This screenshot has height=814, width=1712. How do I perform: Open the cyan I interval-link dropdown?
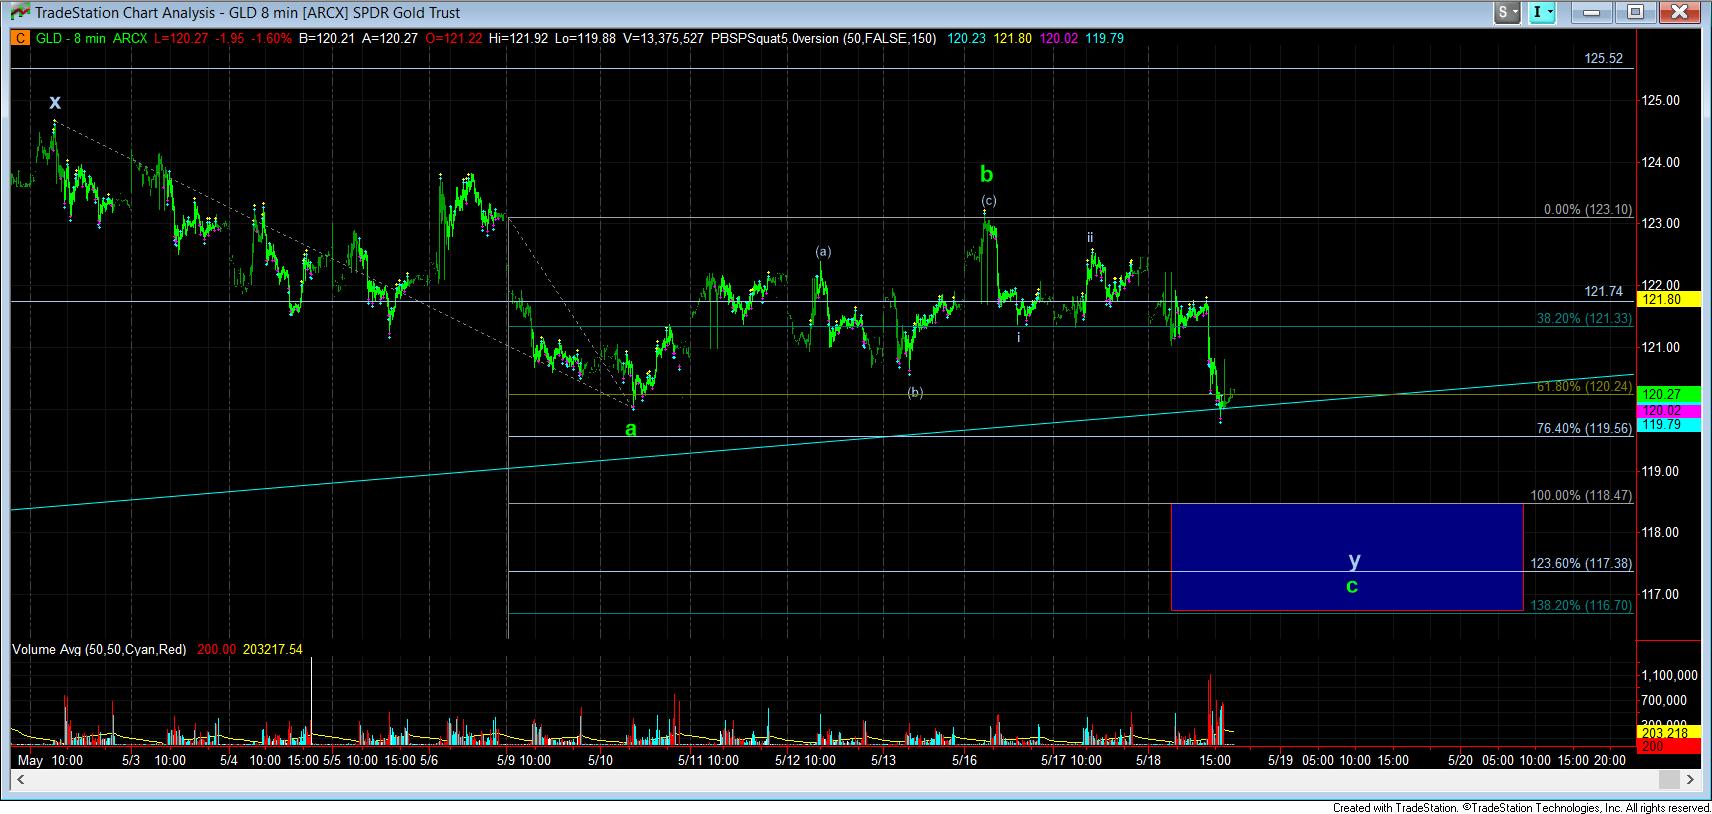pyautogui.click(x=1545, y=13)
